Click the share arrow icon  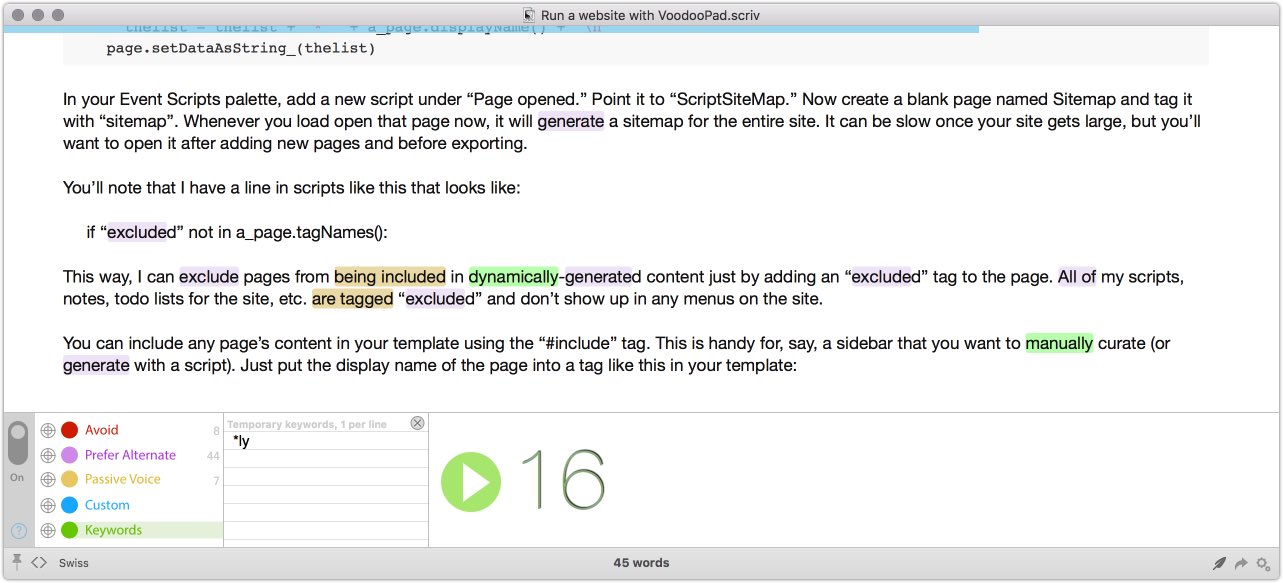click(1242, 563)
